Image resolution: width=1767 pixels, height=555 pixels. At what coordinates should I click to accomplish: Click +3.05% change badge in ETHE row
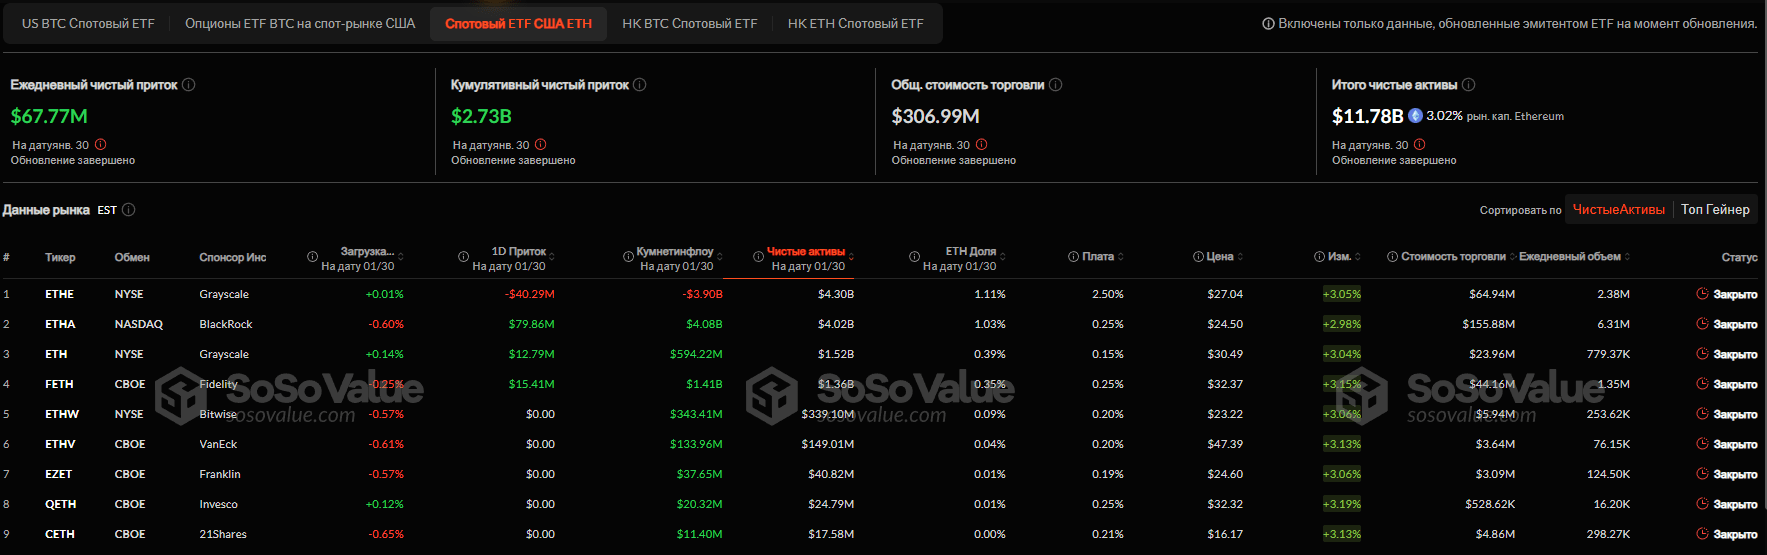click(1342, 294)
